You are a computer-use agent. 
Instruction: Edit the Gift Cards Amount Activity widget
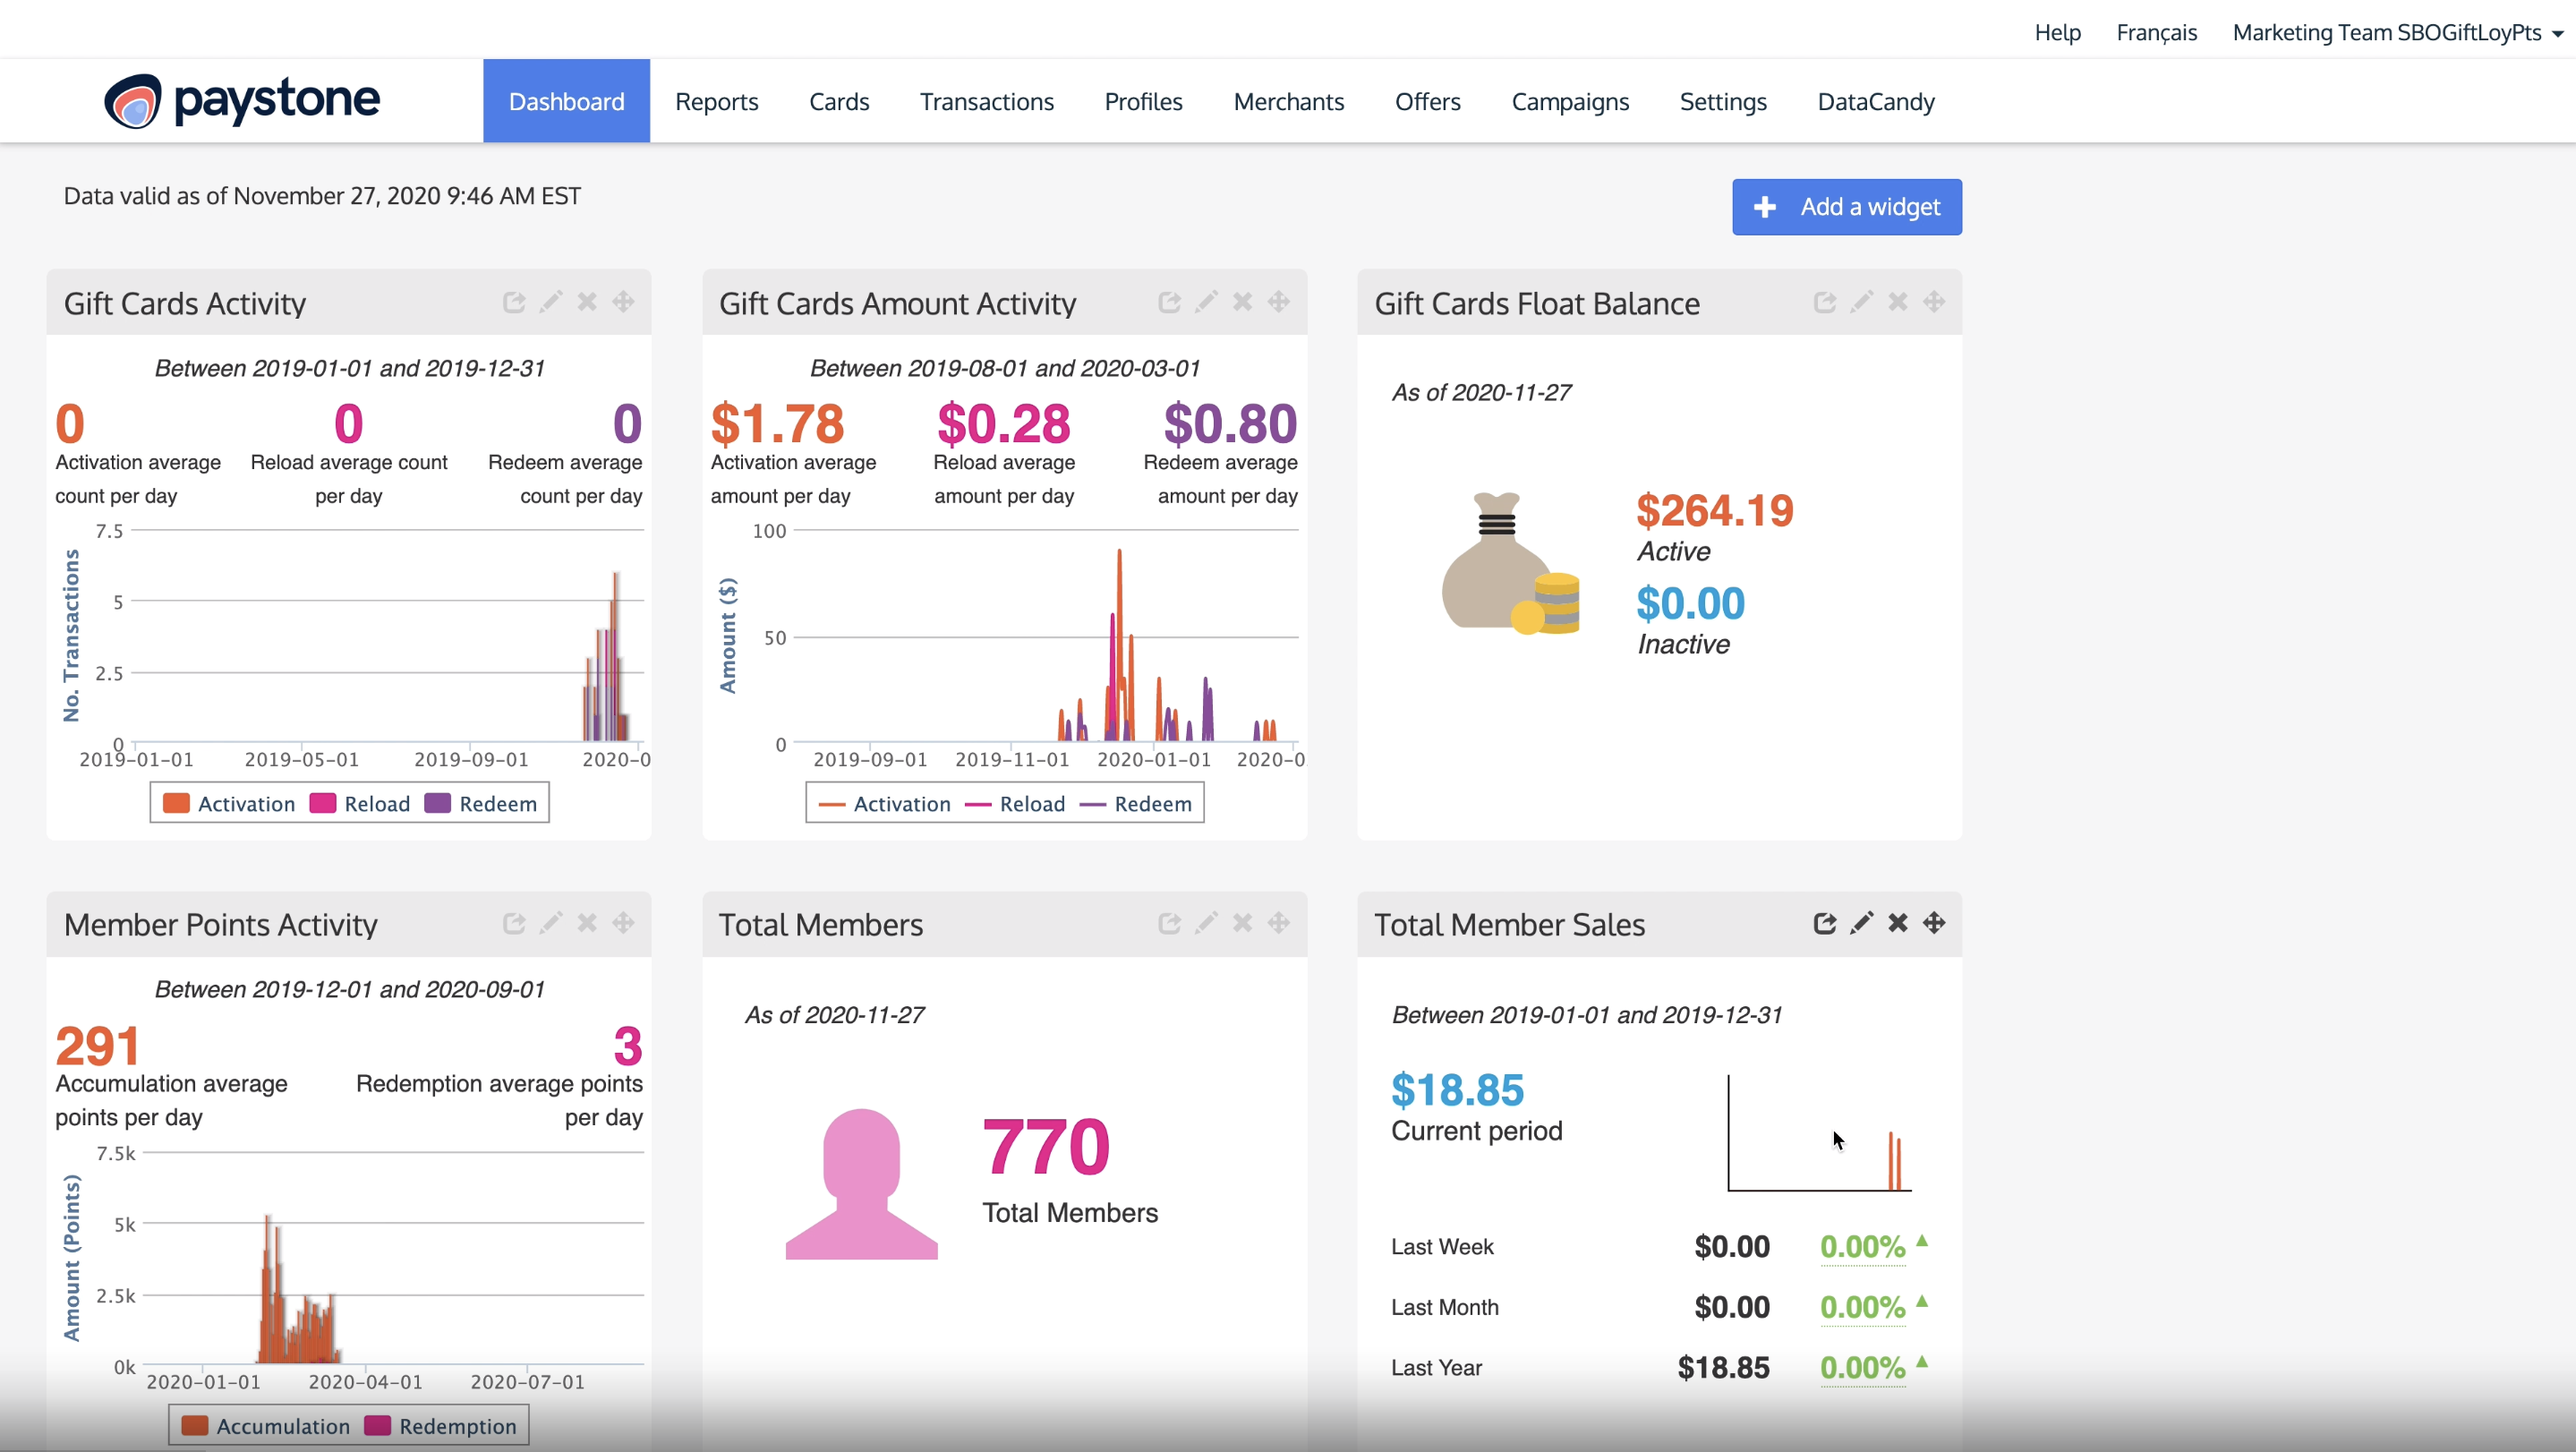point(1206,302)
